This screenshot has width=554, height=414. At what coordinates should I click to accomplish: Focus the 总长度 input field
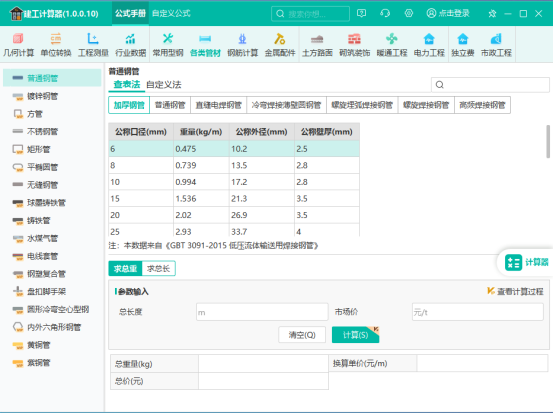(262, 312)
